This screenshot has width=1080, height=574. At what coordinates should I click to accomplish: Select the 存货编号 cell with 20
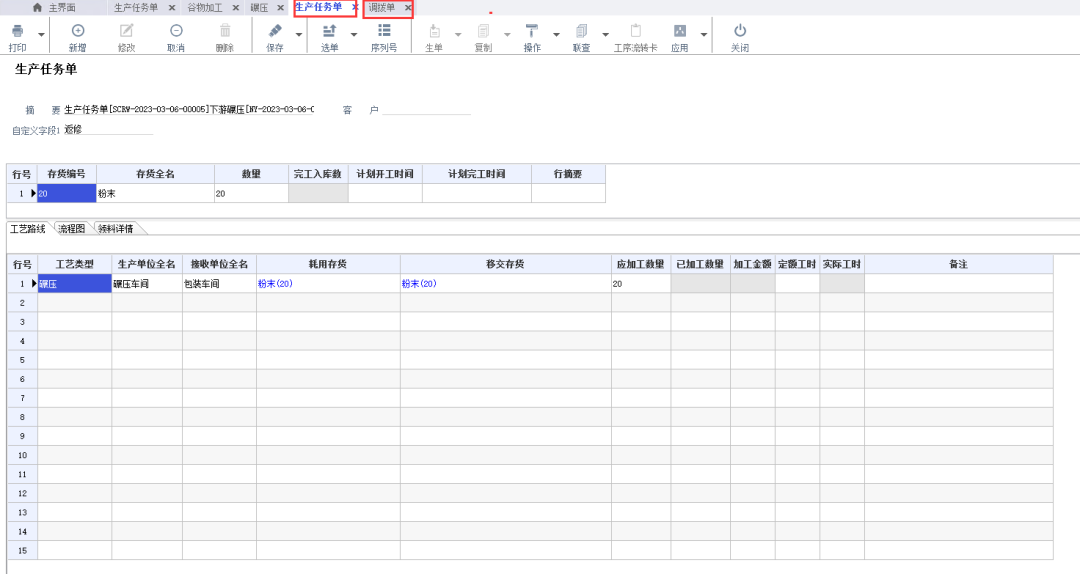[x=67, y=194]
